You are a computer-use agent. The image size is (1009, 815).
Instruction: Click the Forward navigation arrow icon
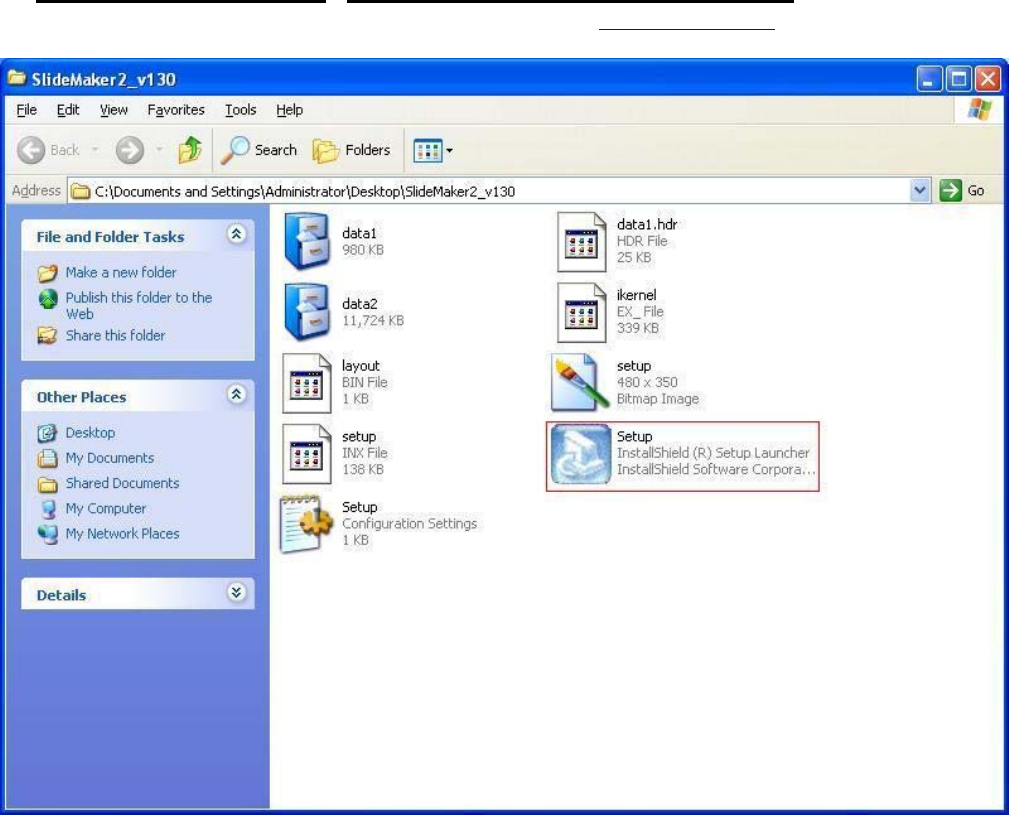129,151
